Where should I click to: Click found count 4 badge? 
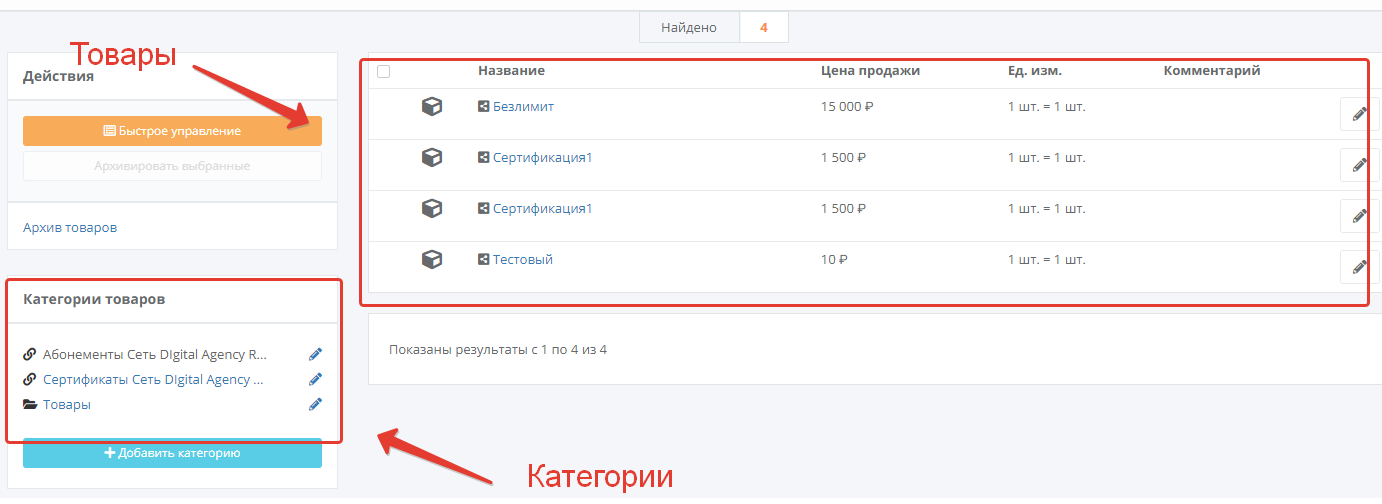coord(764,27)
